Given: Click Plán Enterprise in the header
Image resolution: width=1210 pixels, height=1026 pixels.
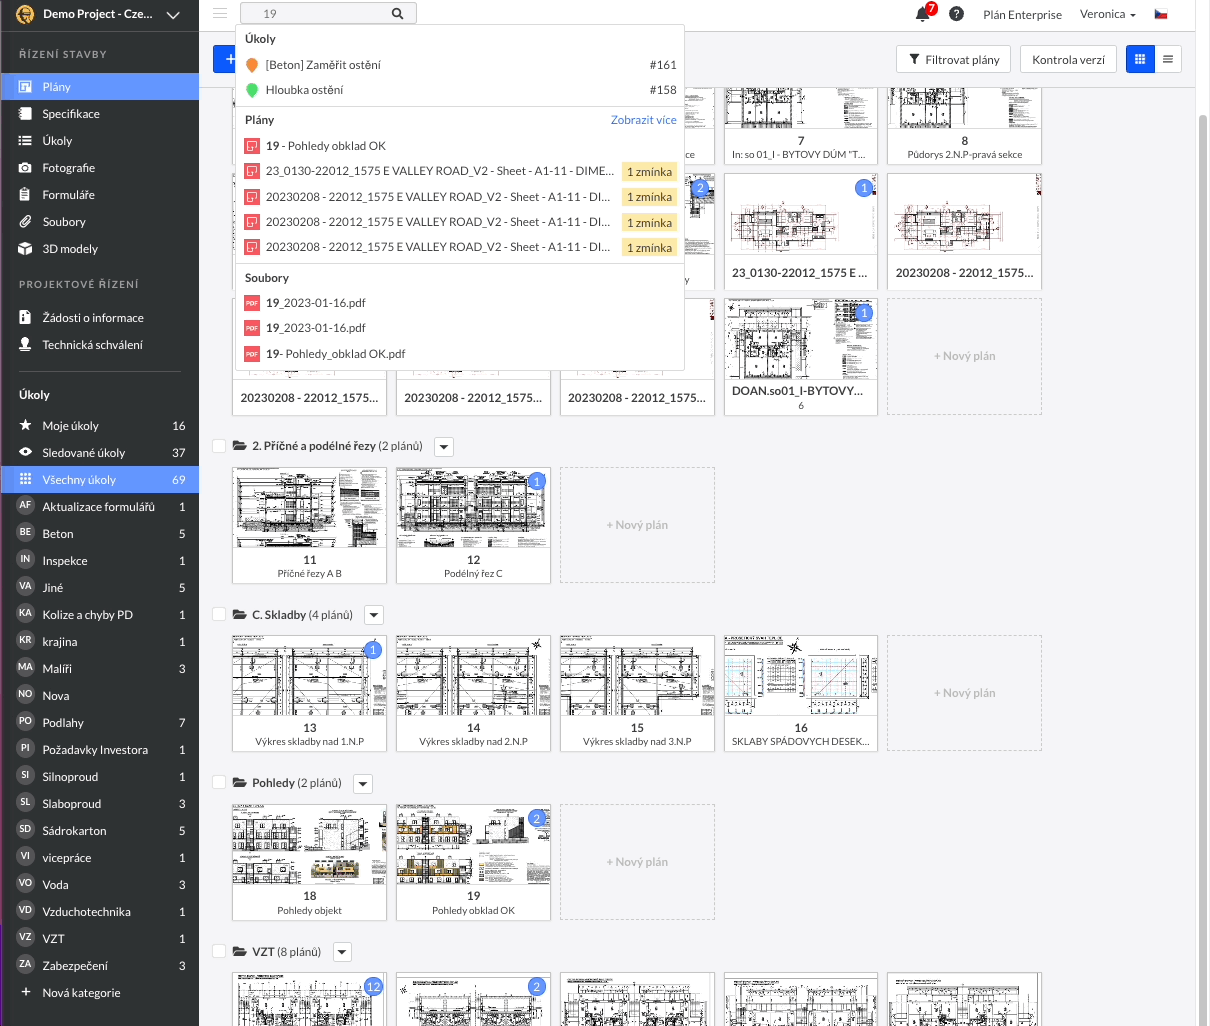Looking at the screenshot, I should (1022, 15).
